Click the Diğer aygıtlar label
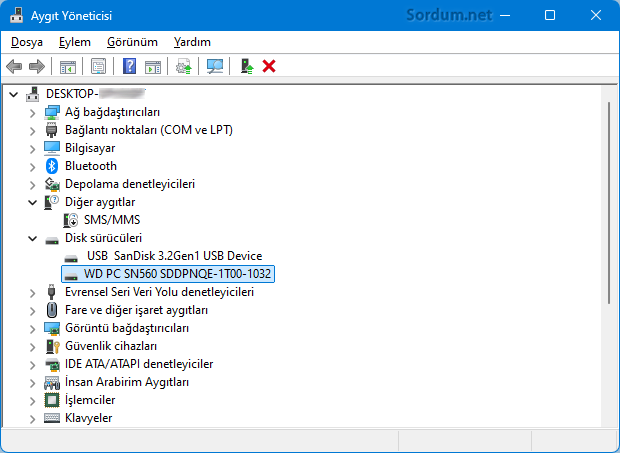This screenshot has height=453, width=620. [100, 202]
